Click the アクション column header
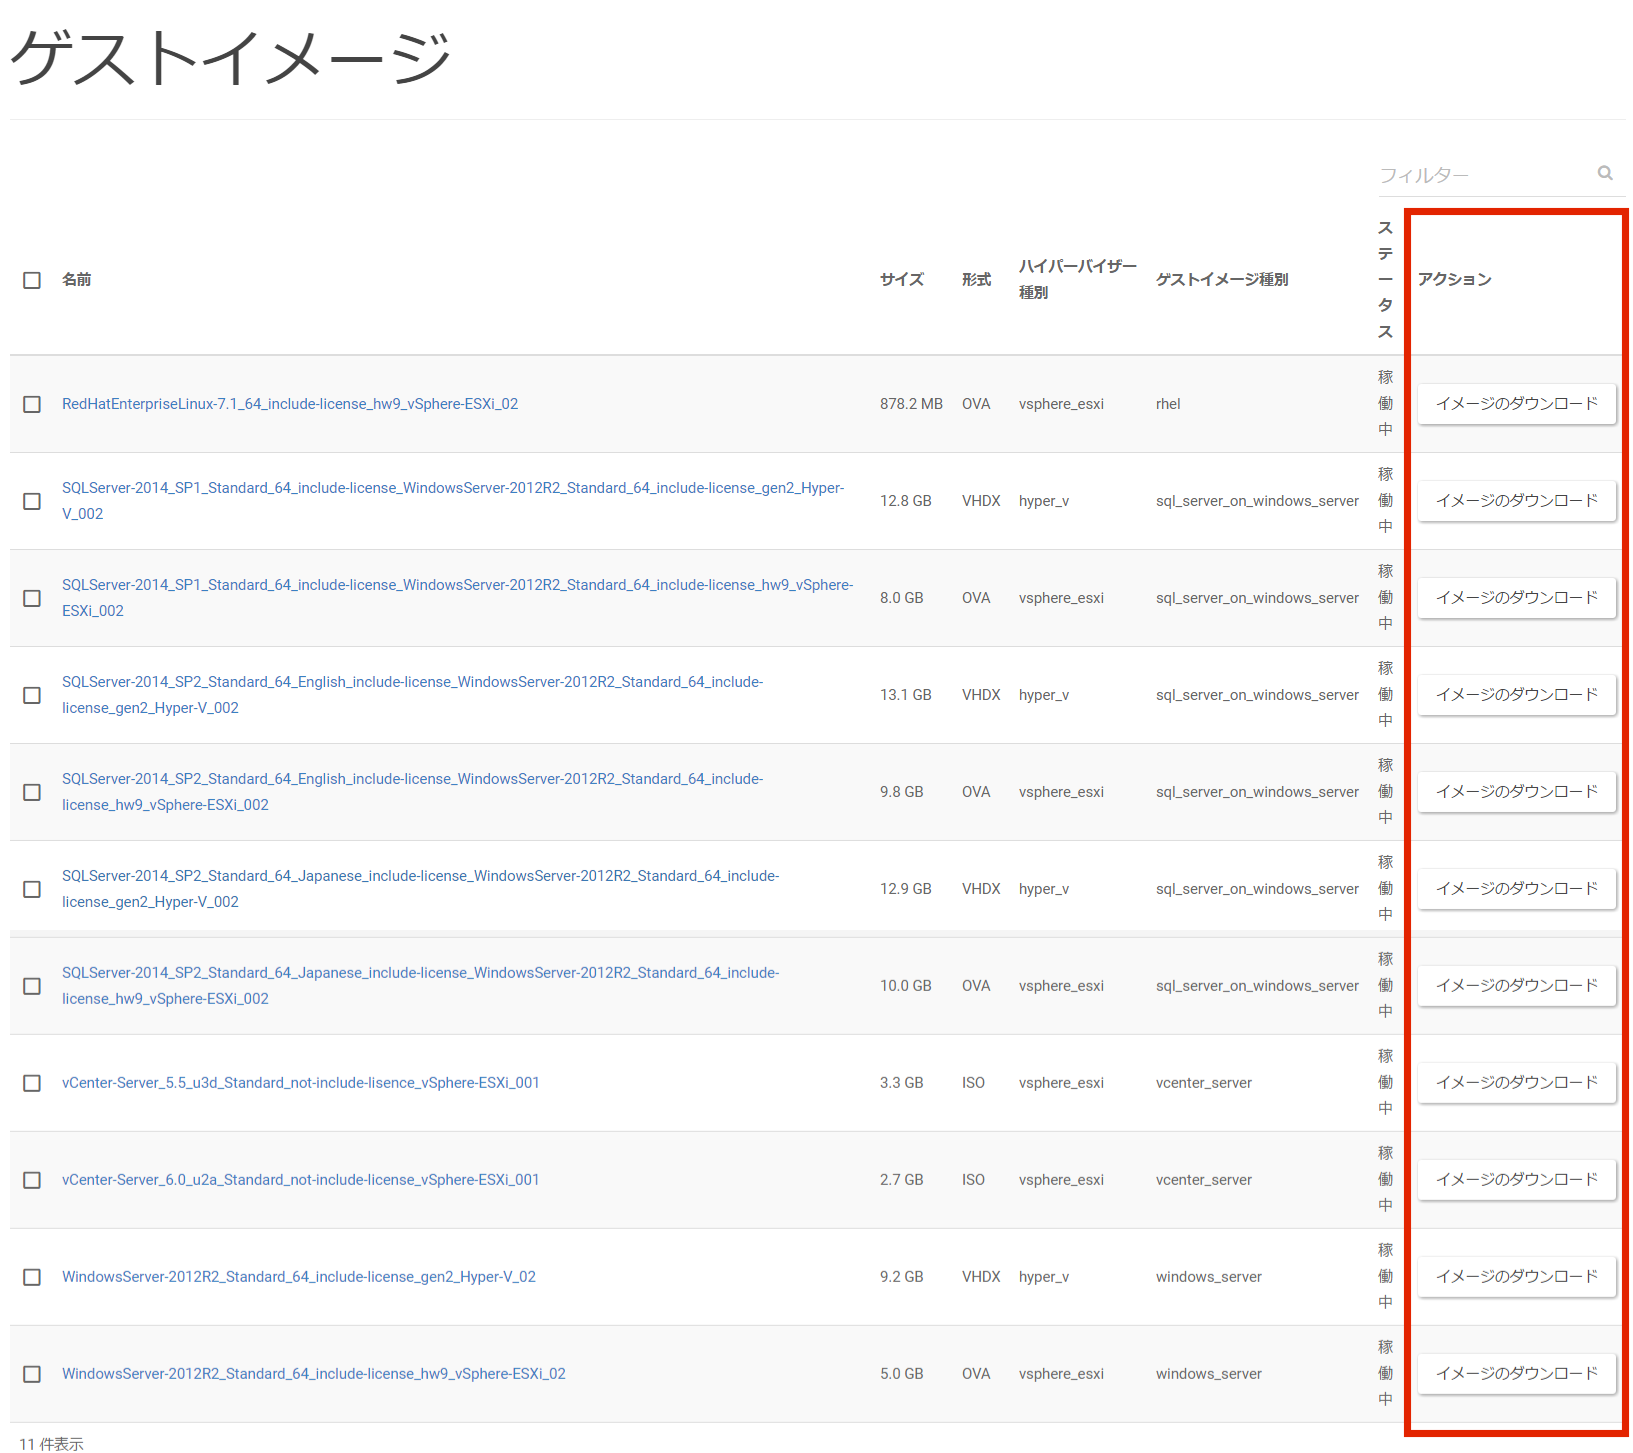Image resolution: width=1633 pixels, height=1453 pixels. [1454, 280]
